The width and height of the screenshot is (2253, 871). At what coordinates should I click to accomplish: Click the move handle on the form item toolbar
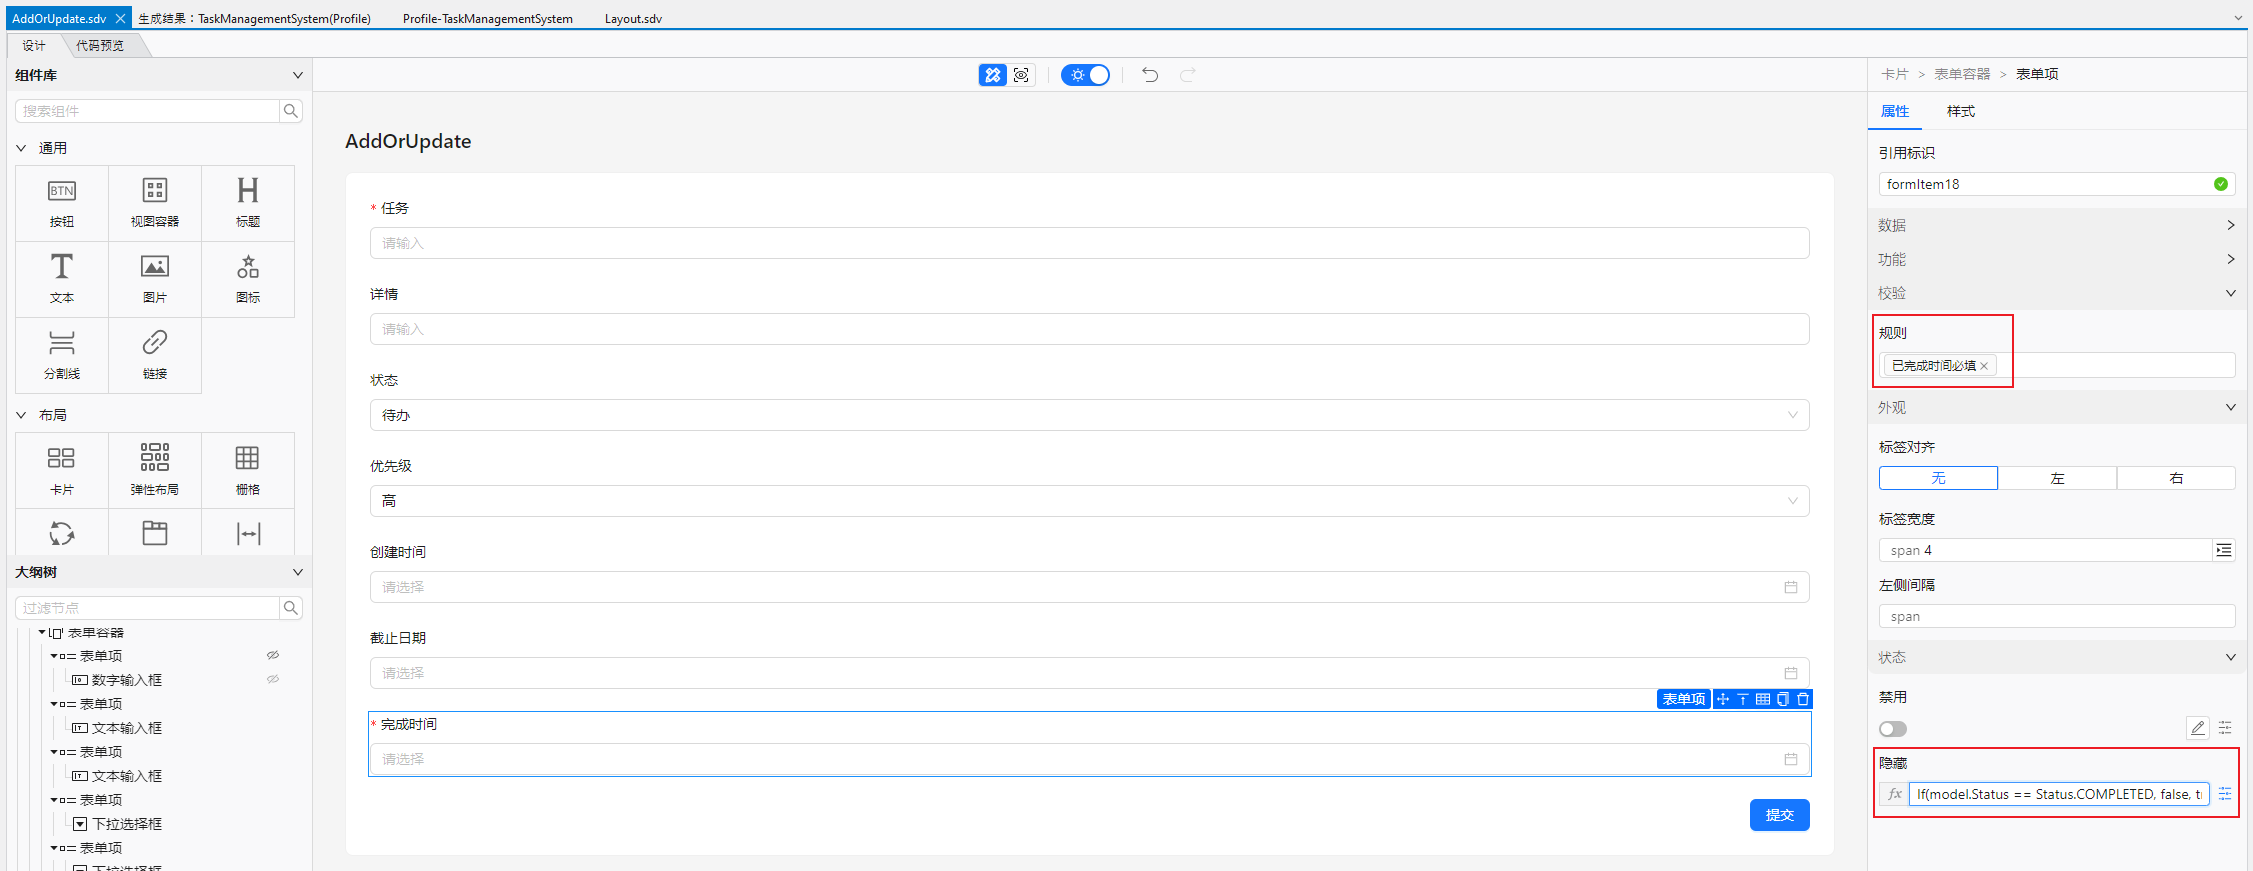1723,699
